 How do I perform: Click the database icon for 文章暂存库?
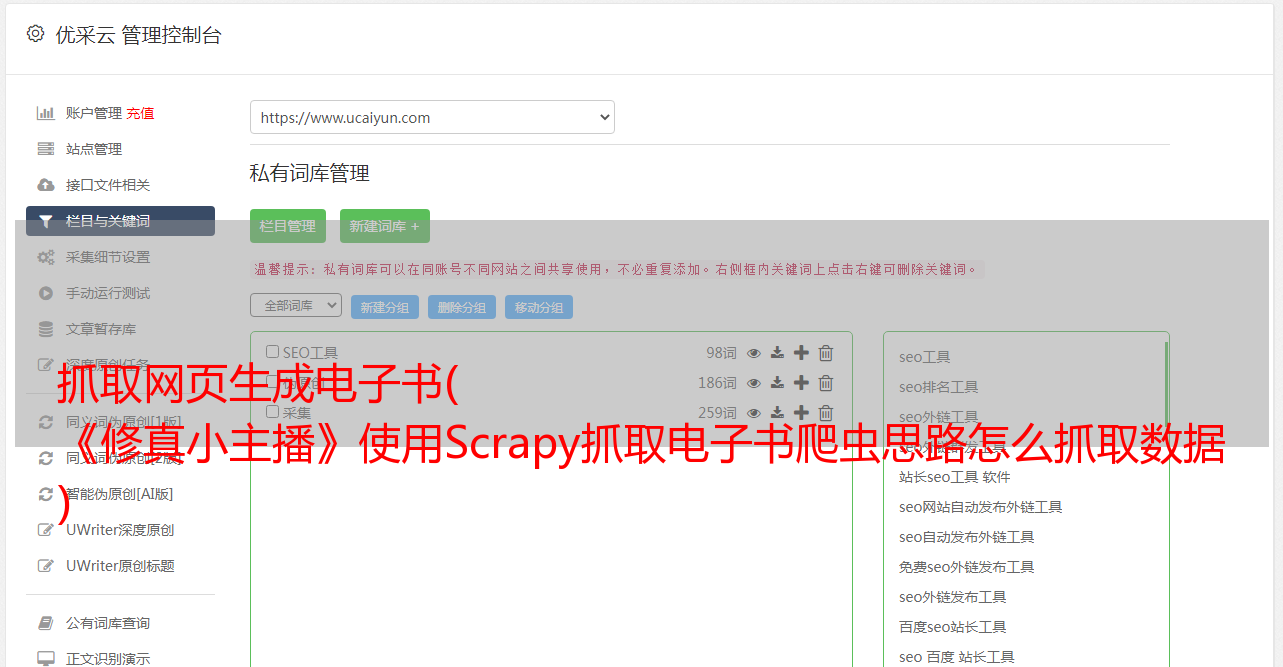46,329
